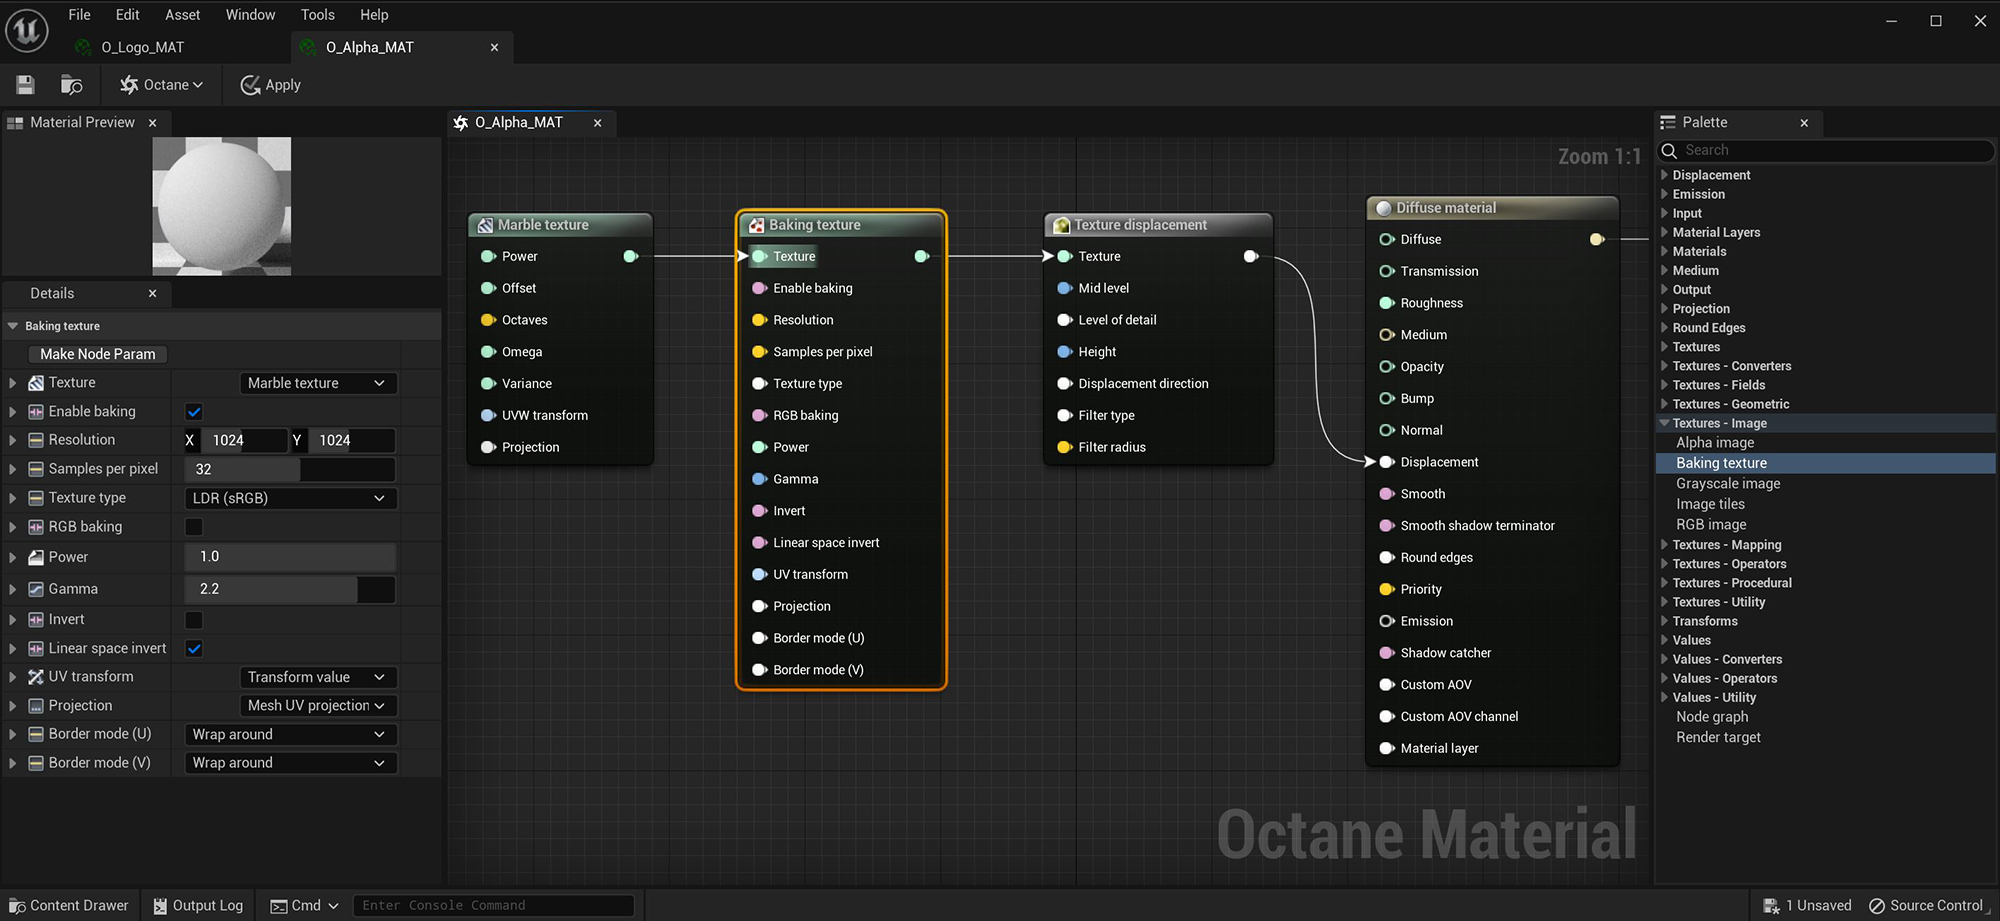Uncheck the Enable baking checkbox
The image size is (2000, 921).
[194, 412]
